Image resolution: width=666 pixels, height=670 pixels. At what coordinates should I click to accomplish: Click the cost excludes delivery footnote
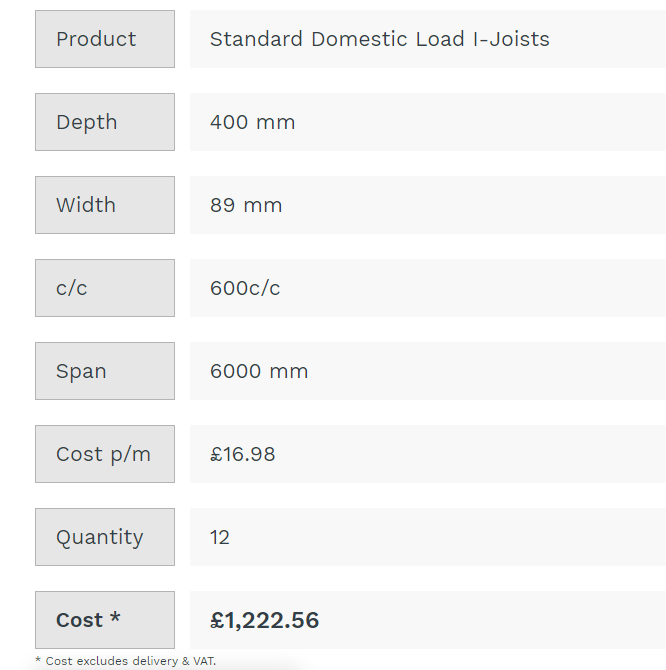pos(125,661)
